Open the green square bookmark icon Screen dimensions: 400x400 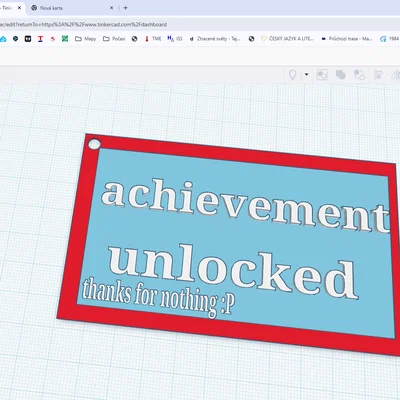click(65, 39)
